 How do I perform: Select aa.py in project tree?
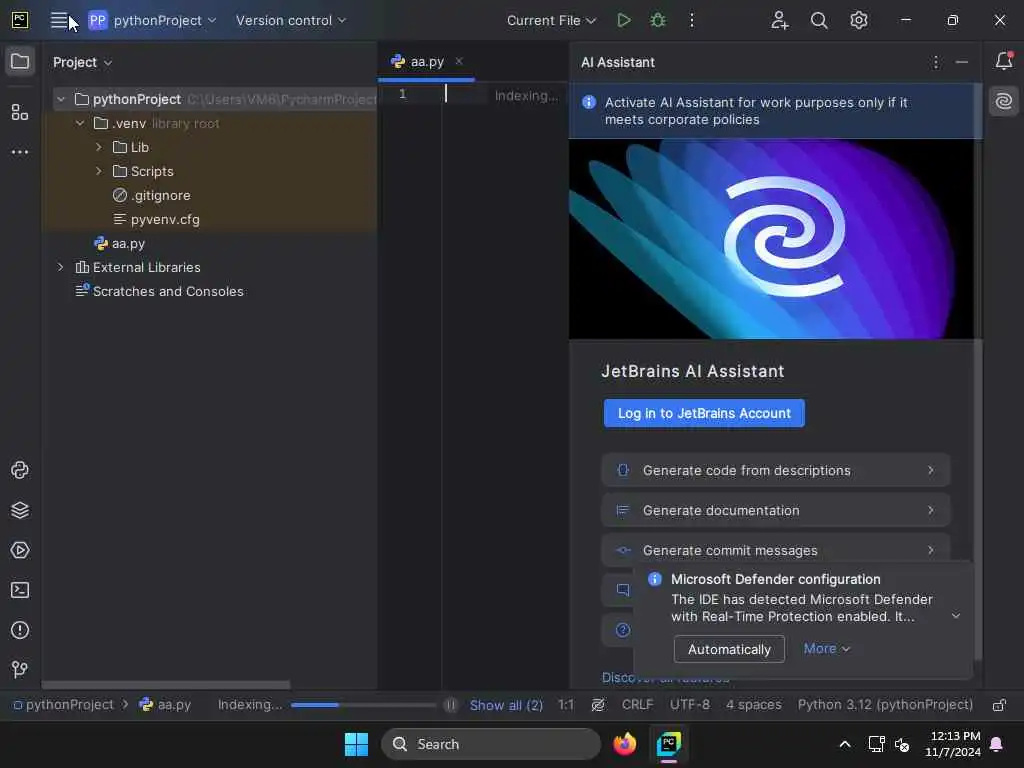(x=128, y=244)
